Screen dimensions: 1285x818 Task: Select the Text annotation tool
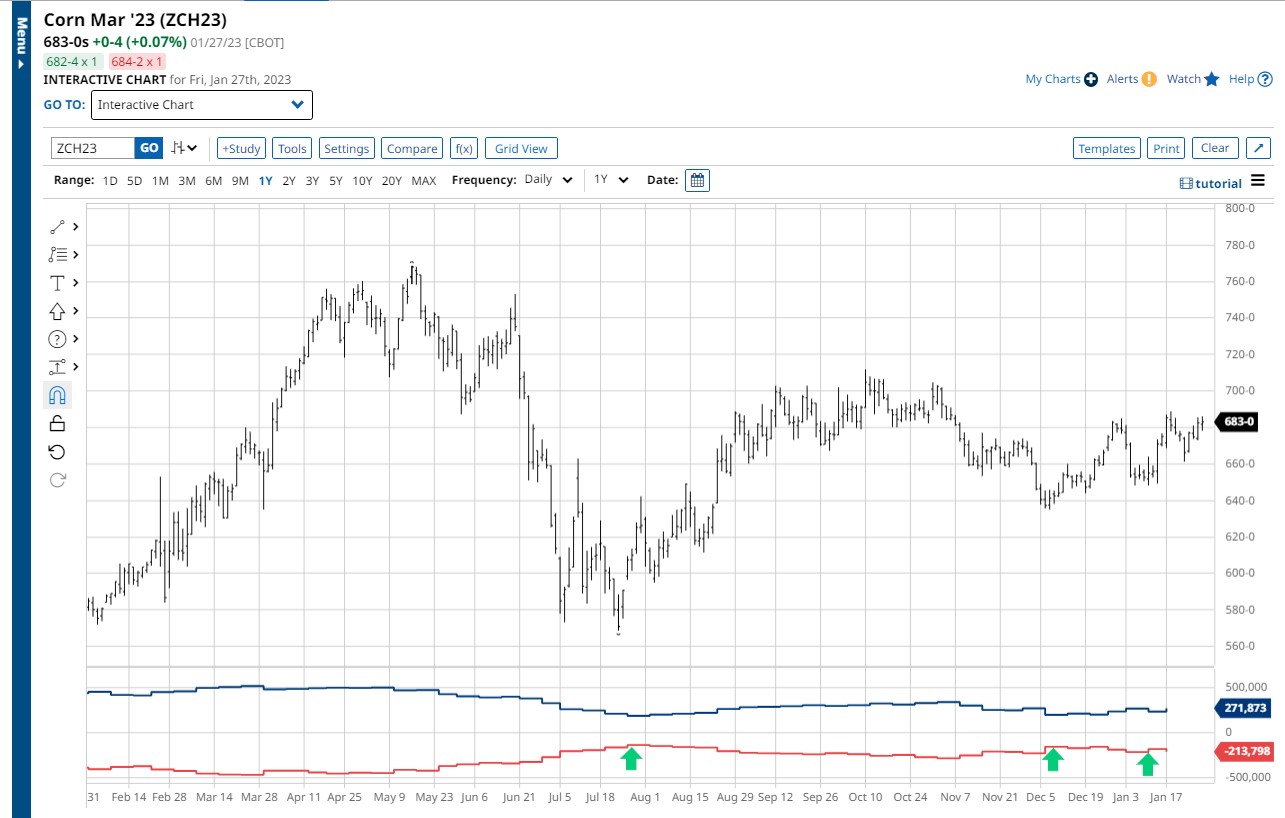pyautogui.click(x=57, y=283)
